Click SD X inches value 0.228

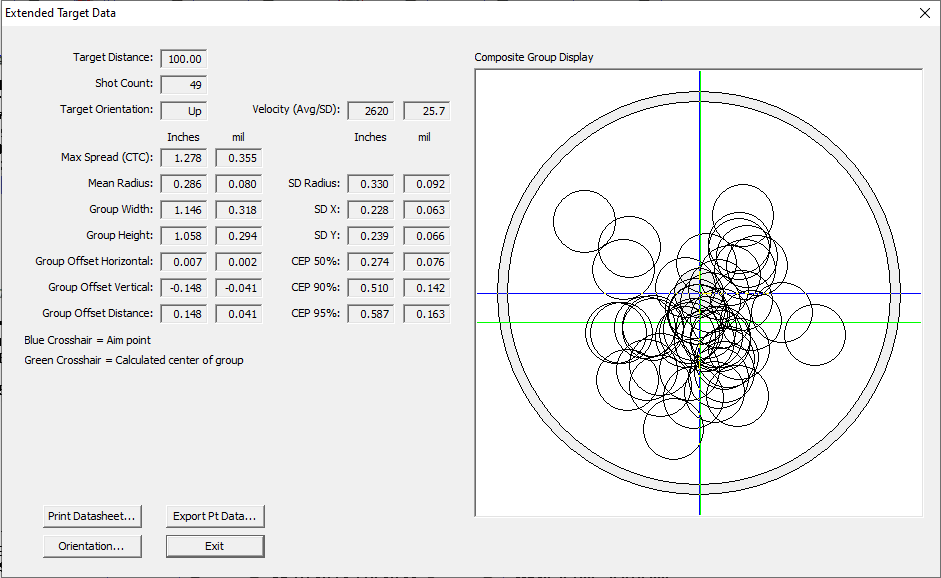(x=370, y=210)
